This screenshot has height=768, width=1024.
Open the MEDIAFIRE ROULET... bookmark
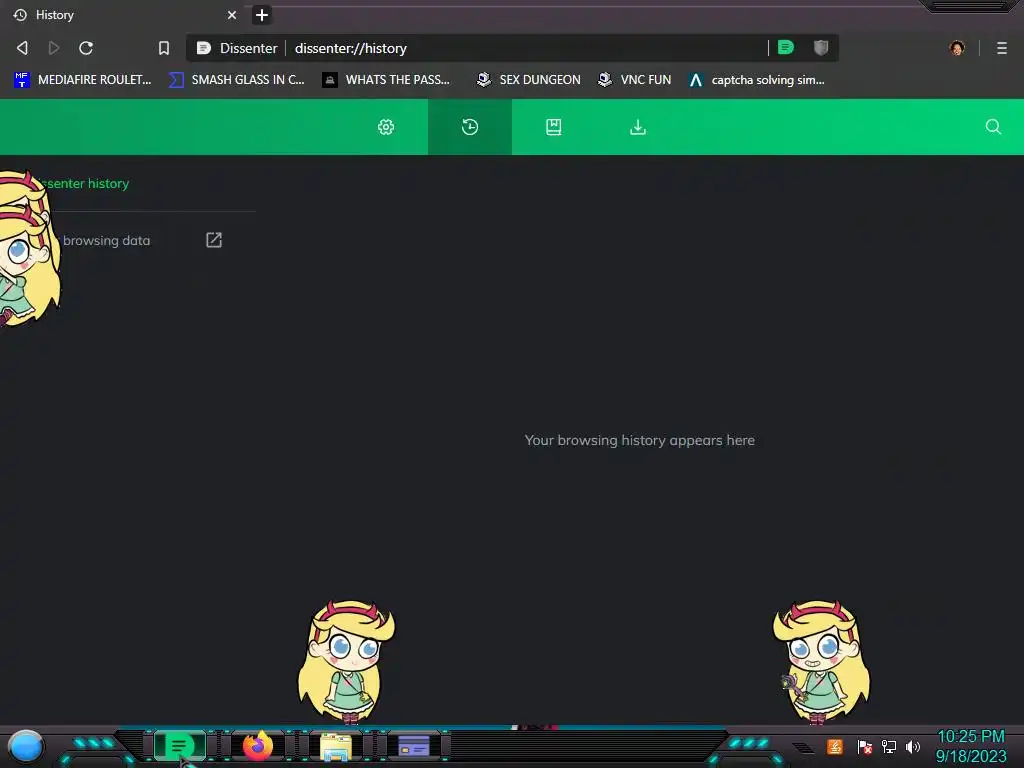pyautogui.click(x=82, y=80)
